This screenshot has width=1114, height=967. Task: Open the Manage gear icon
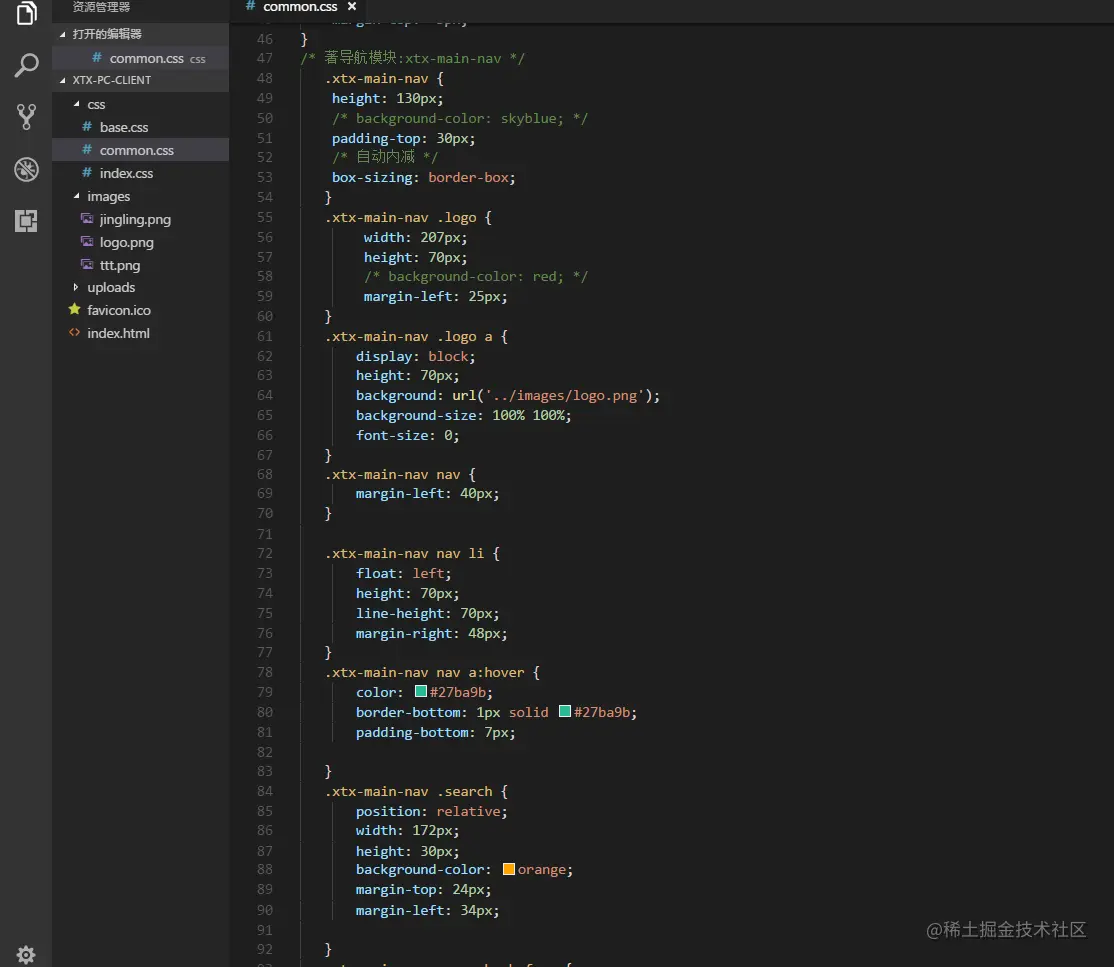point(26,954)
